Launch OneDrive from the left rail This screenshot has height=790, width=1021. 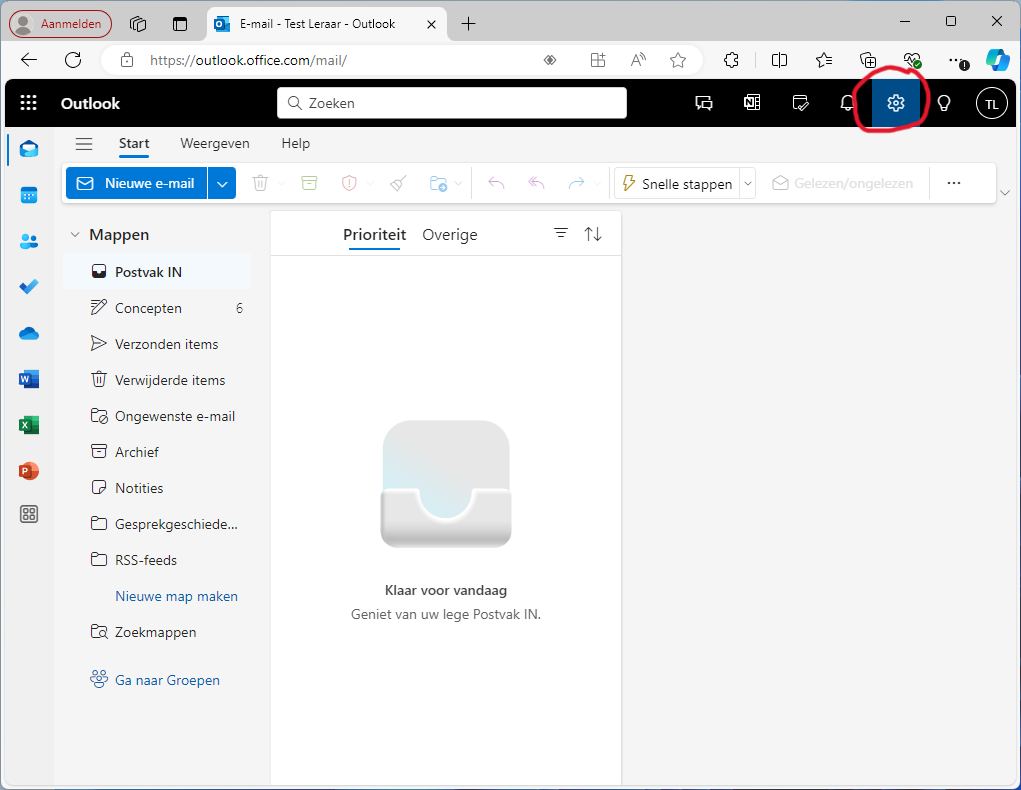coord(29,333)
